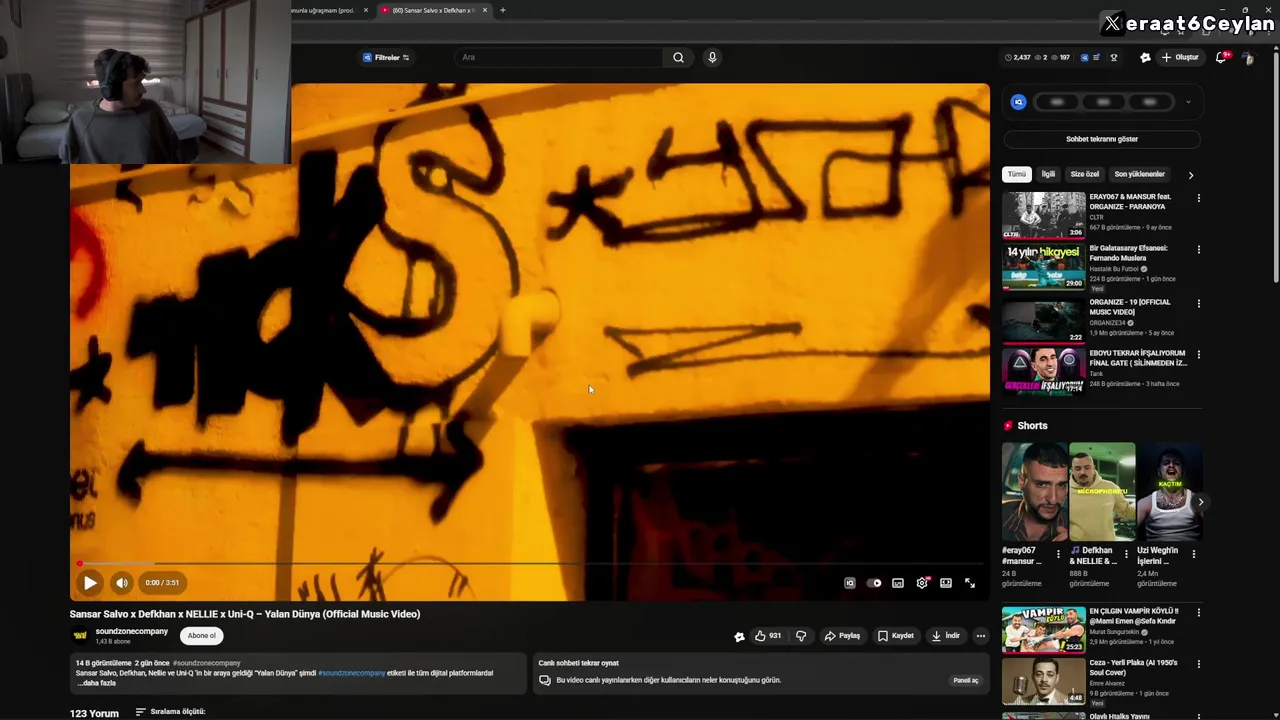Select Son yüklenenler filter chip
The width and height of the screenshot is (1280, 720).
pos(1139,174)
